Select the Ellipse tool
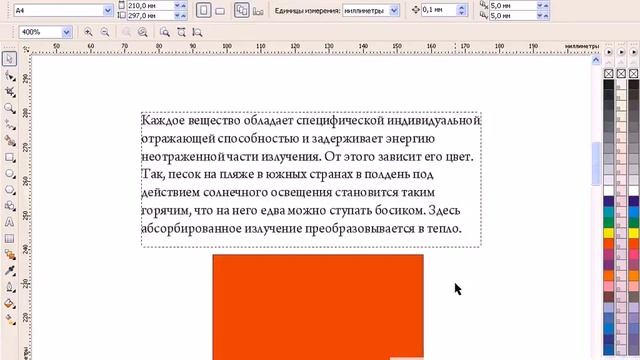This screenshot has height=360, width=640. pos(9,173)
